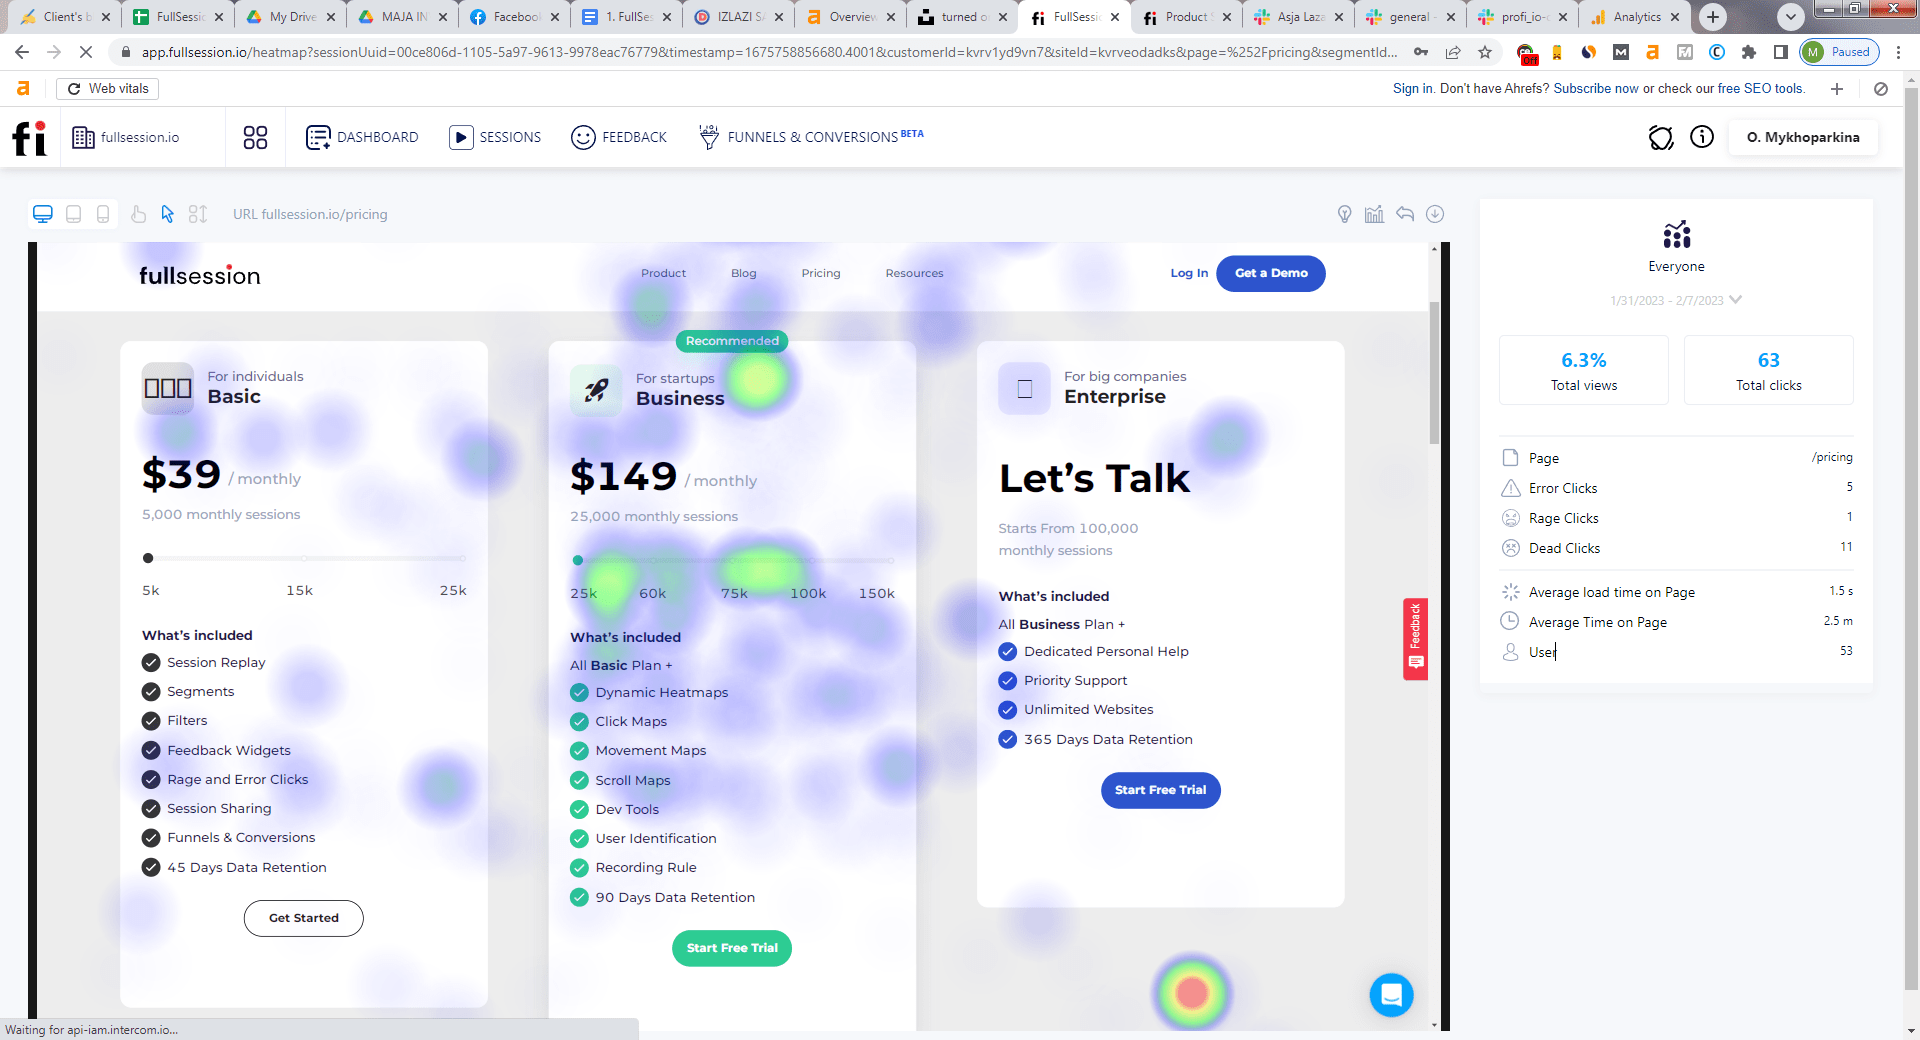Screen dimensions: 1920x1040
Task: Go to SESSIONS section
Action: point(495,137)
